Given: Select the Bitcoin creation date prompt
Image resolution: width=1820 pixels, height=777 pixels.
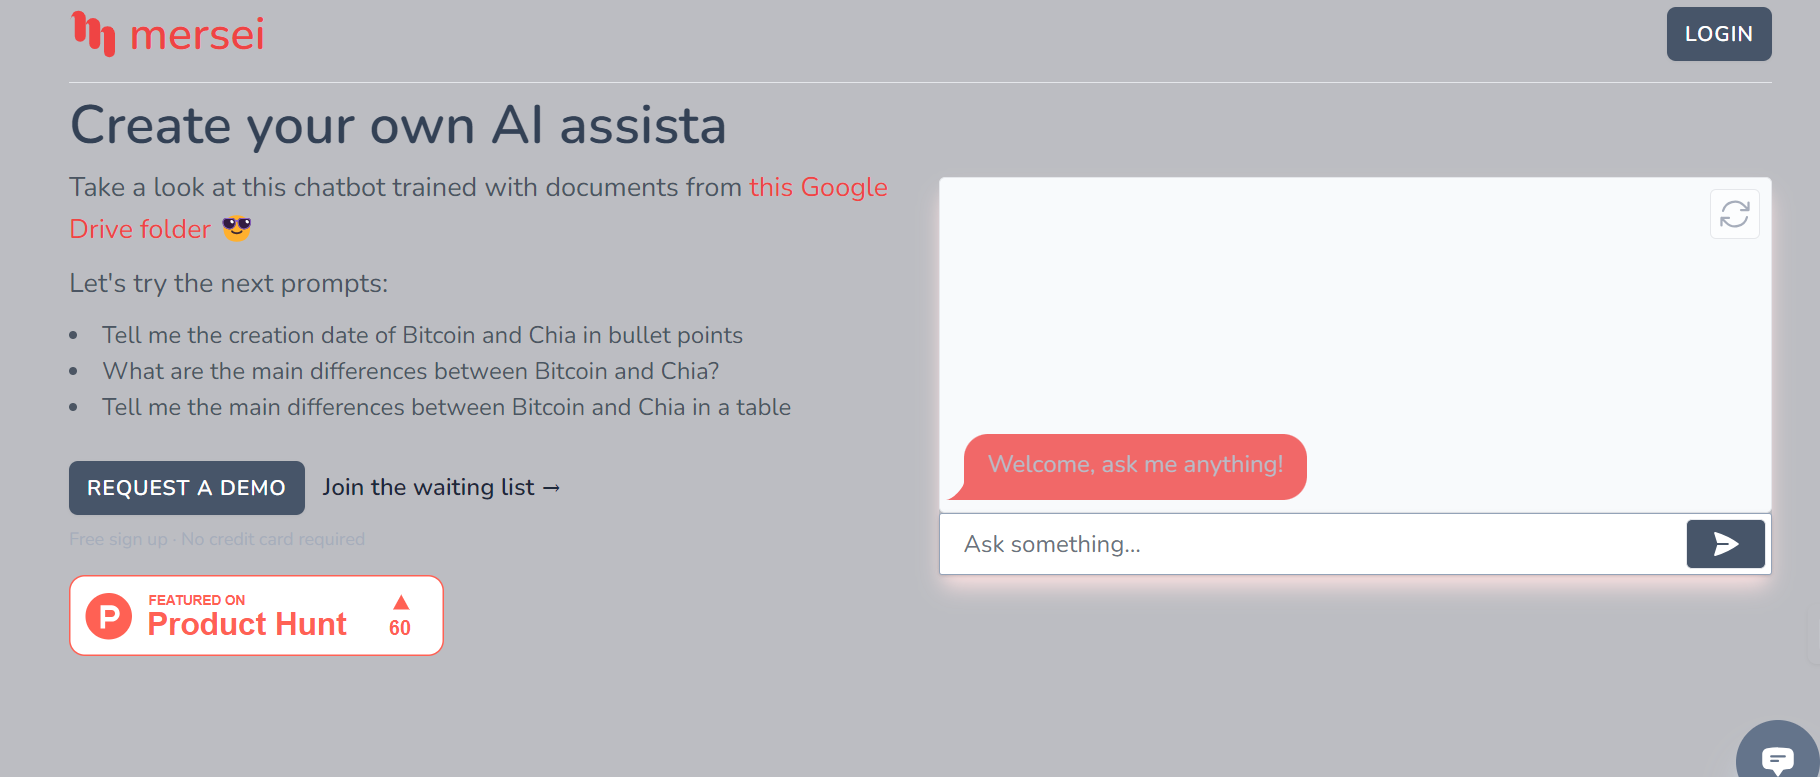Looking at the screenshot, I should pyautogui.click(x=422, y=335).
